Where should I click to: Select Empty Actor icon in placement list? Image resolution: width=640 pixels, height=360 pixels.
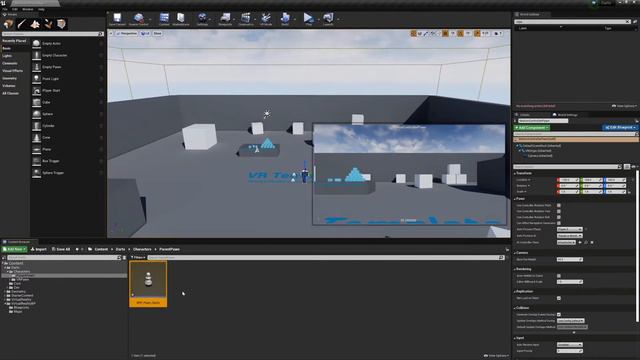click(36, 43)
